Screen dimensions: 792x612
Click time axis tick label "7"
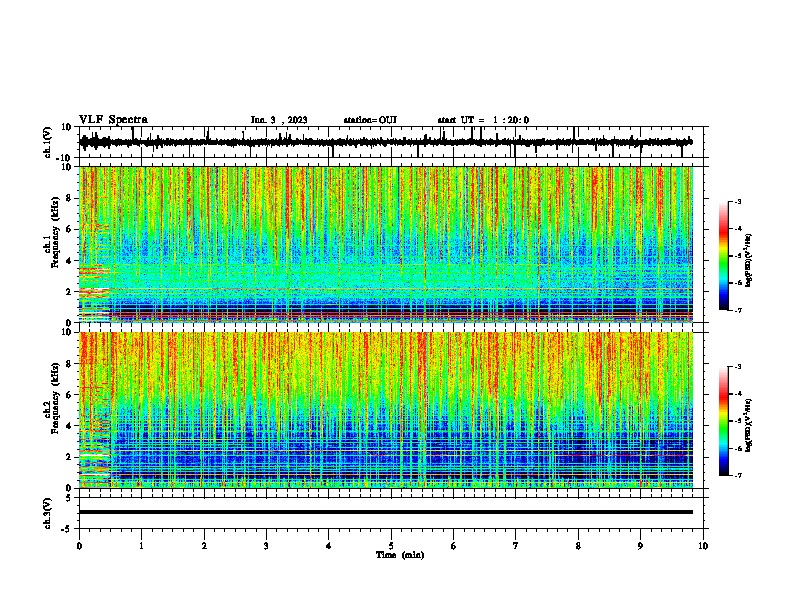point(516,546)
